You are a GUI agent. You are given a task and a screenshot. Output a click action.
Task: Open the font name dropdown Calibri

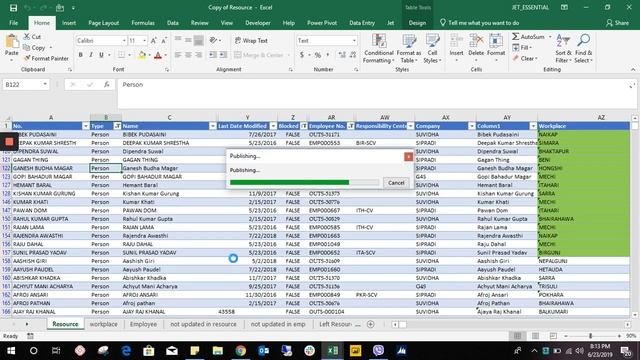tap(124, 40)
